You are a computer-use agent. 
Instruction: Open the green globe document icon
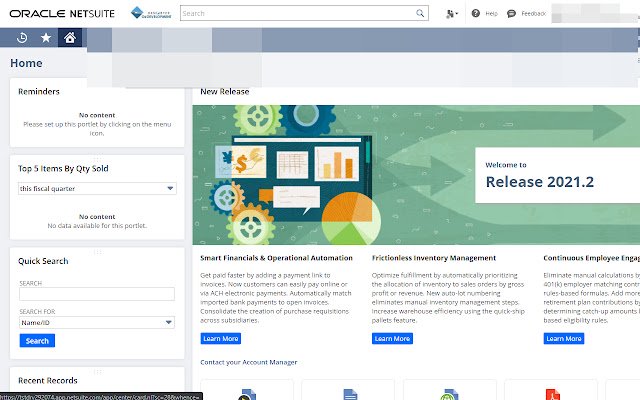click(x=450, y=394)
